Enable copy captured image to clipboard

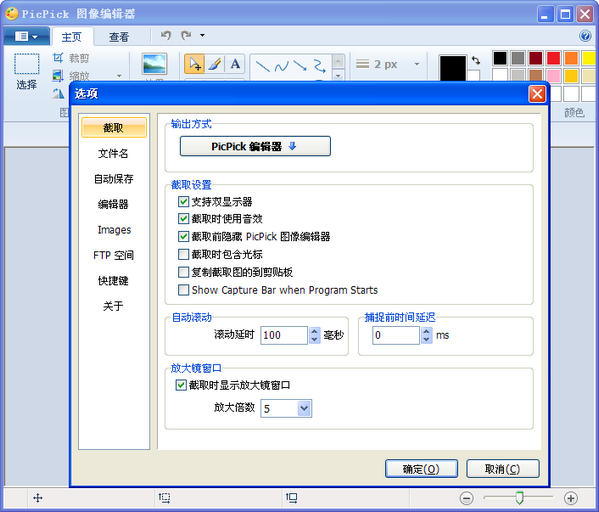(183, 272)
